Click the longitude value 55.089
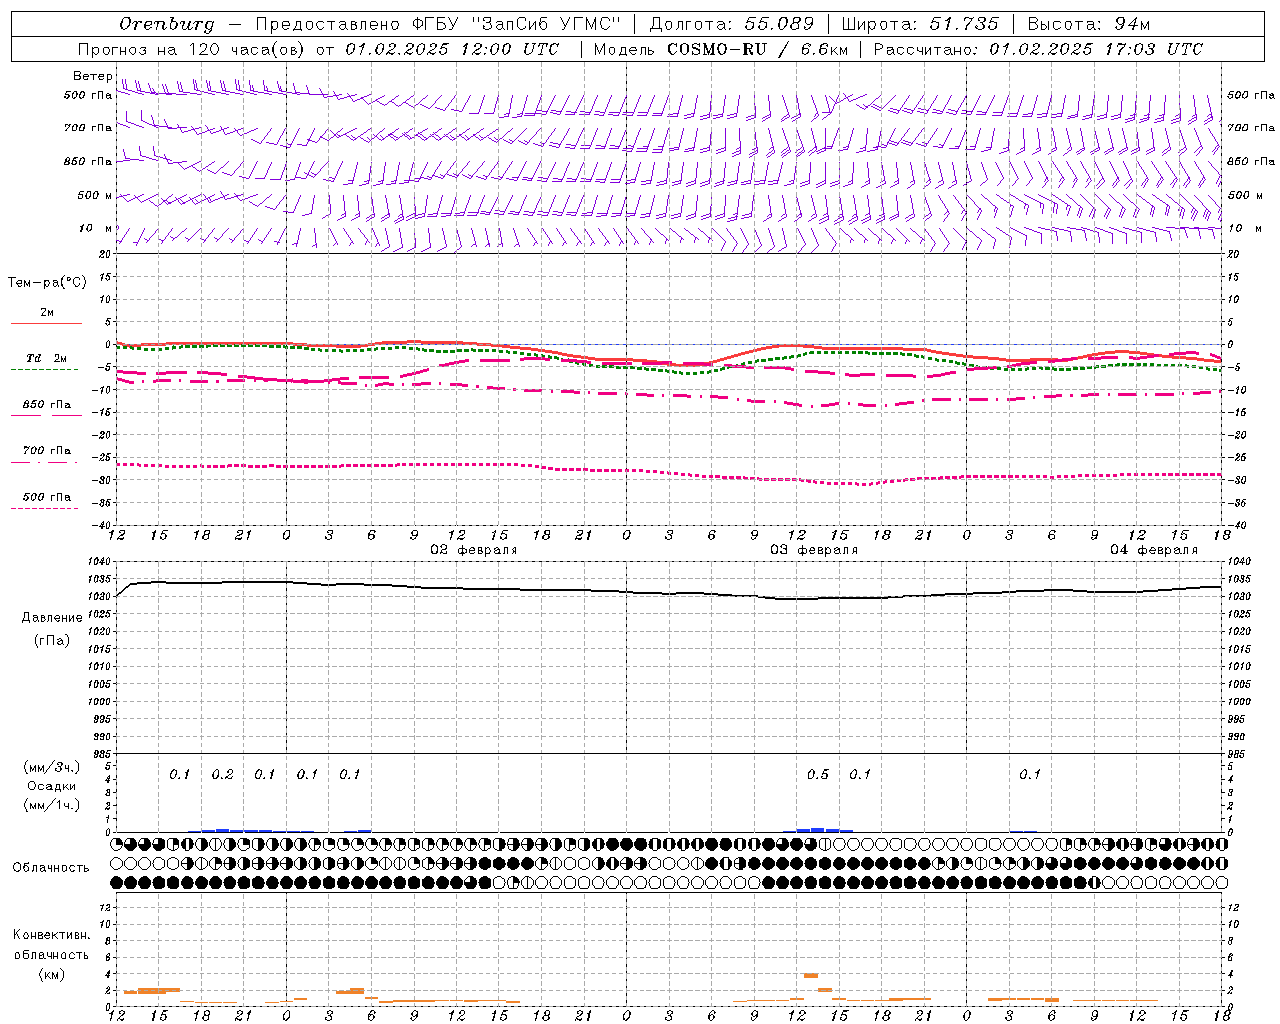This screenshot has height=1024, width=1280. click(779, 24)
